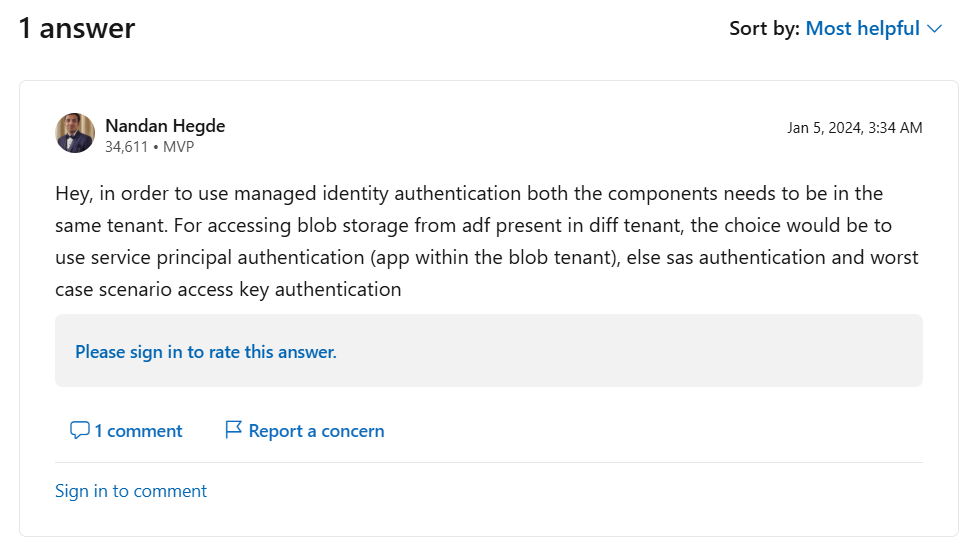Click the phrase same tenant in answer
The width and height of the screenshot is (970, 551).
[x=111, y=226]
